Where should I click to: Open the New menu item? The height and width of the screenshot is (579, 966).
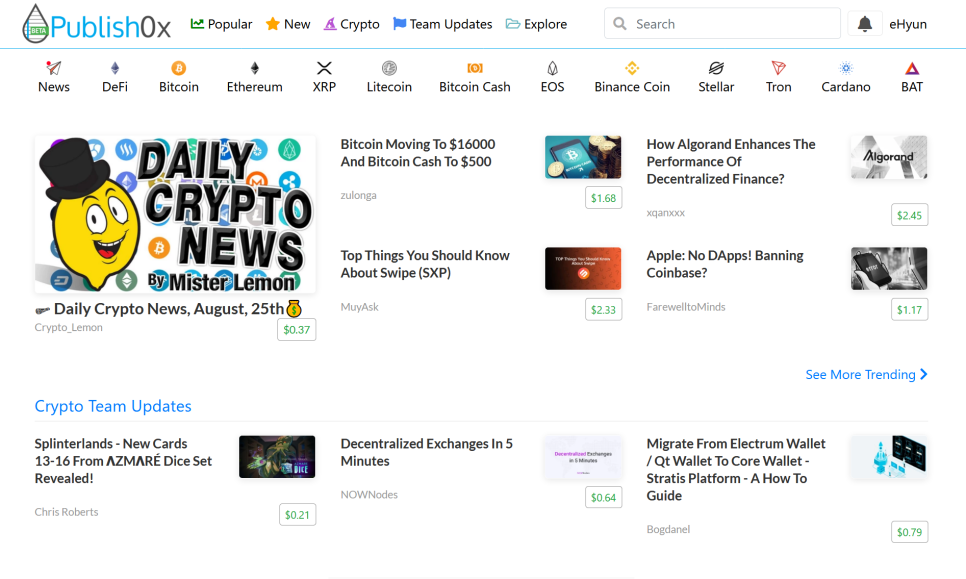pyautogui.click(x=288, y=24)
